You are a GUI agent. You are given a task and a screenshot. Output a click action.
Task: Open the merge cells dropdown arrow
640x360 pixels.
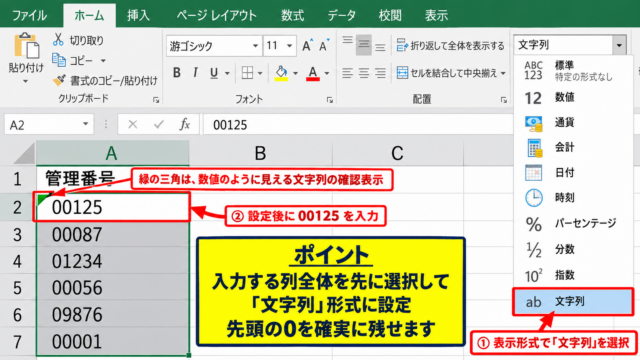[503, 73]
